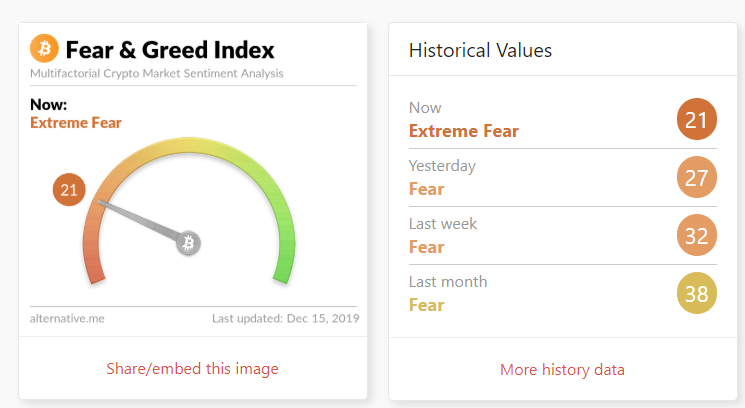Click the Yesterday Fear row label
Viewport: 745px width, 408px height.
[426, 189]
